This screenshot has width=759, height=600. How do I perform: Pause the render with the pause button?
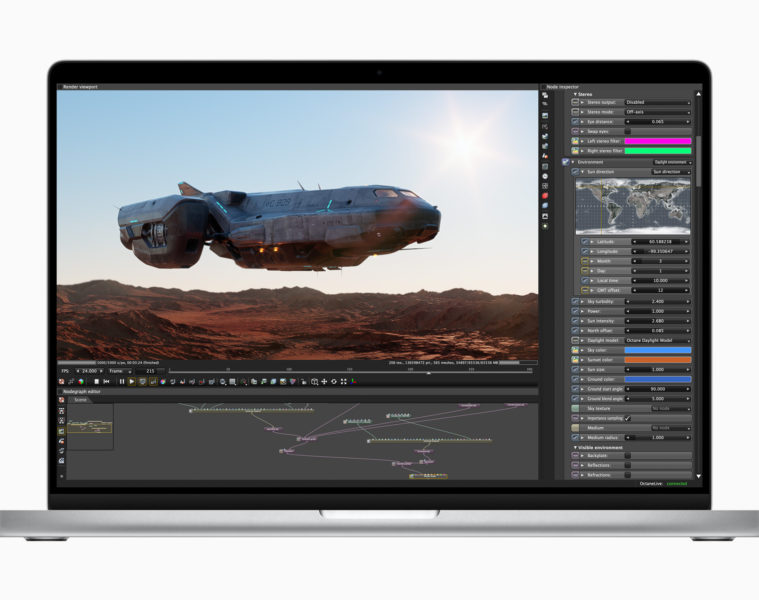pos(122,381)
